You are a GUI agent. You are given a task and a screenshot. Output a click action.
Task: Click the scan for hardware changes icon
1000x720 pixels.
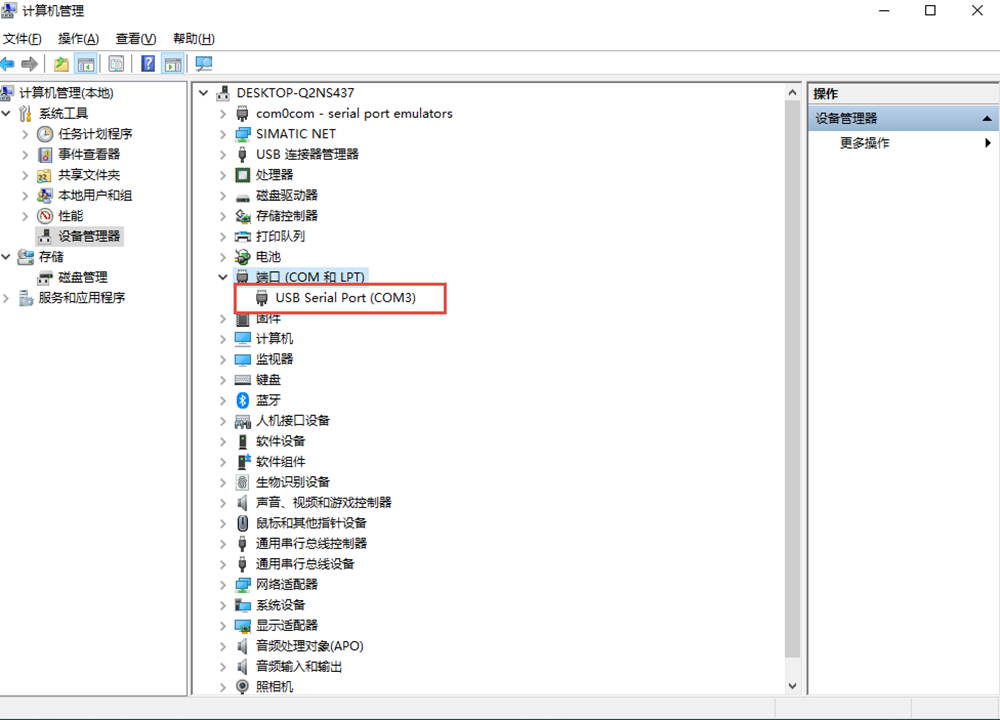(204, 64)
